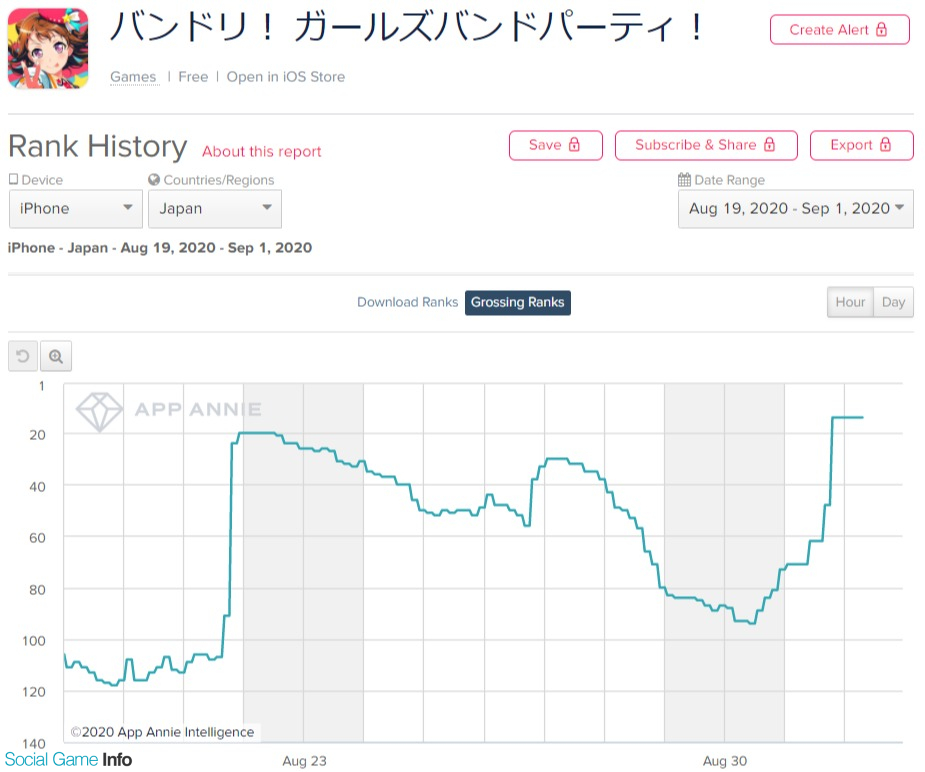925x772 pixels.
Task: Click the App Annie diamond watermark logo
Action: pyautogui.click(x=100, y=410)
